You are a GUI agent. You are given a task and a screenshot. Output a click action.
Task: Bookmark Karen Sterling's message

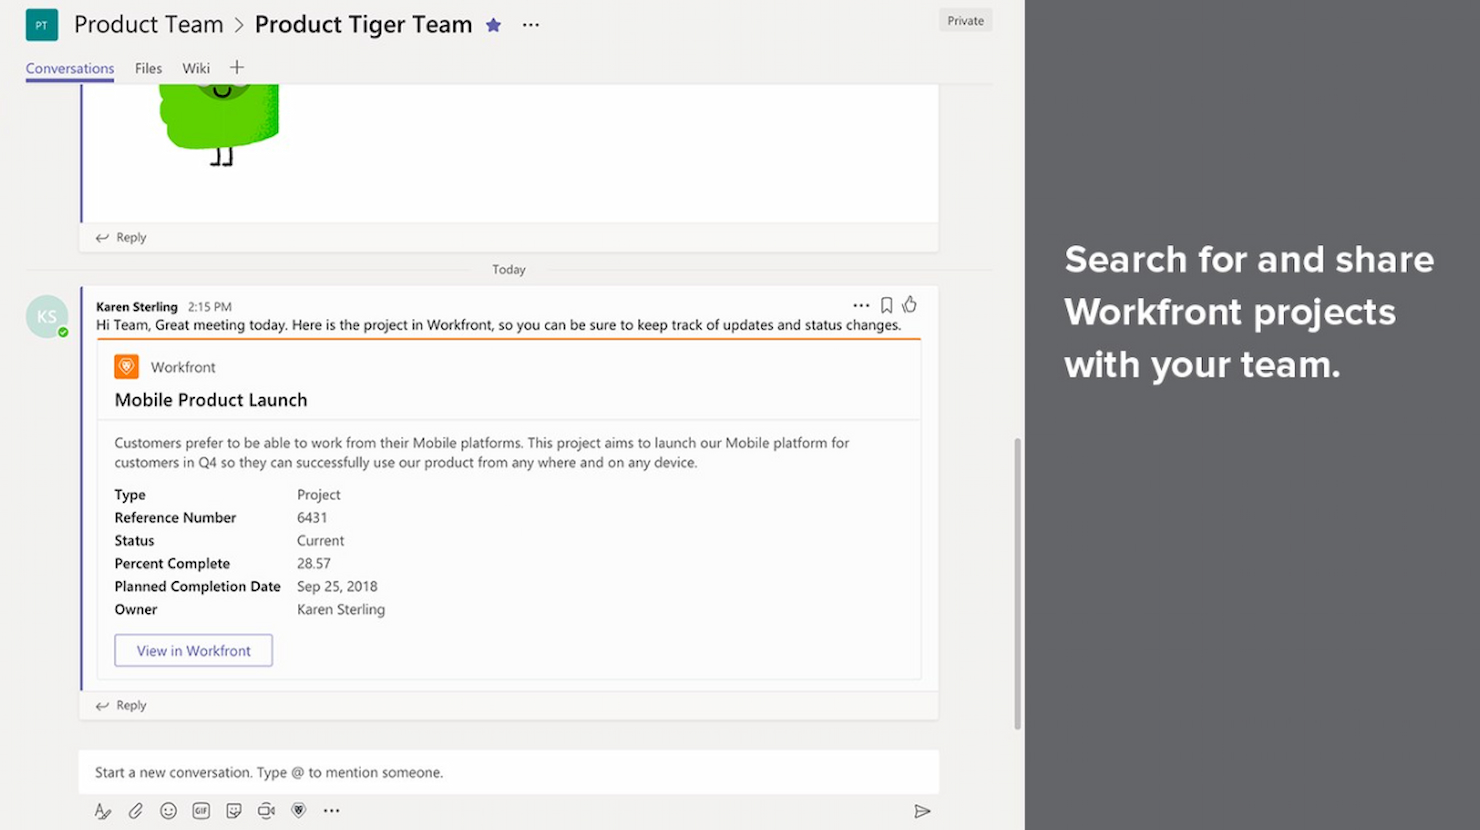click(886, 305)
